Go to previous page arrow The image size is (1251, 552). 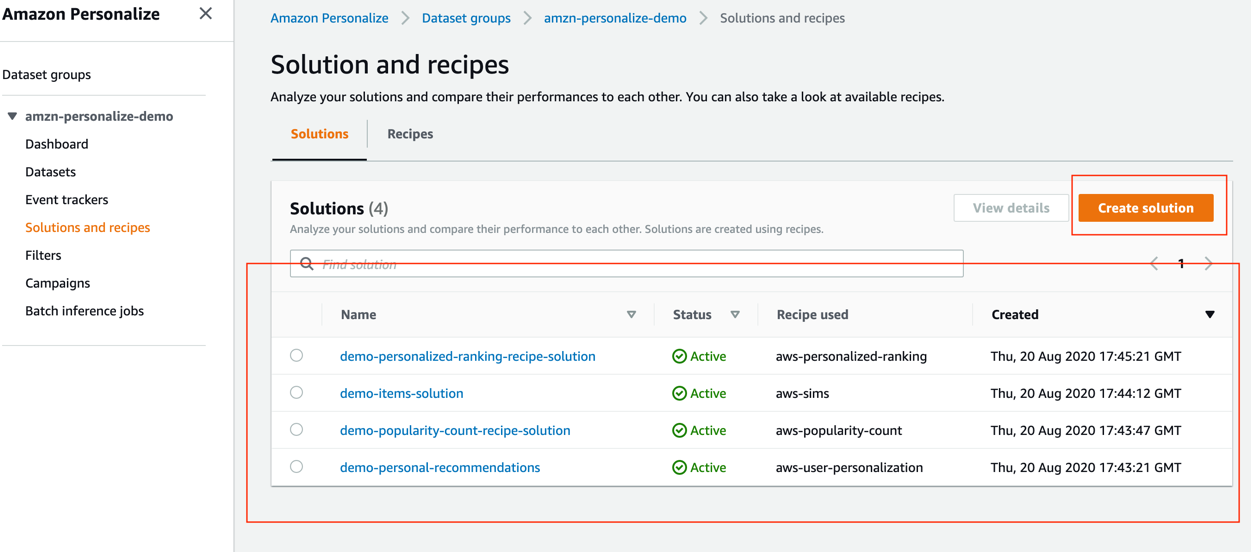[x=1154, y=264]
